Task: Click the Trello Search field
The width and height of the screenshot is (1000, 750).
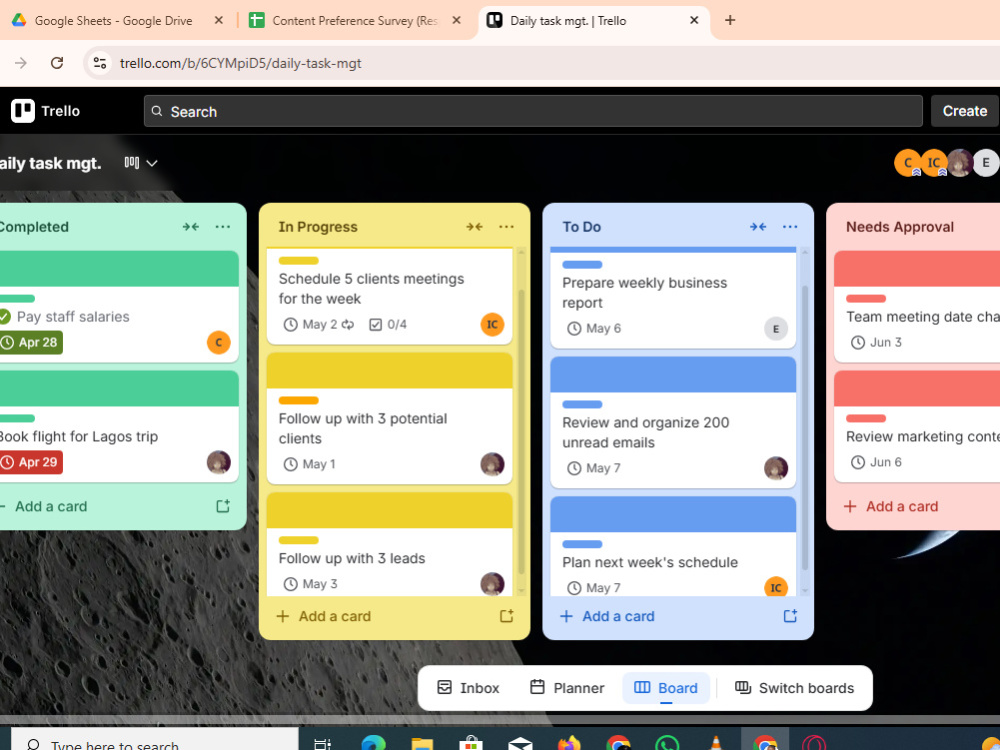Action: [x=533, y=112]
